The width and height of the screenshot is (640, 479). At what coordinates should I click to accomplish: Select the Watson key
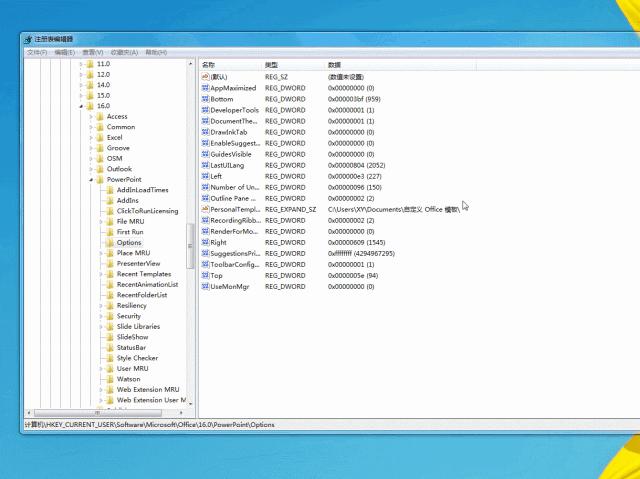128,379
